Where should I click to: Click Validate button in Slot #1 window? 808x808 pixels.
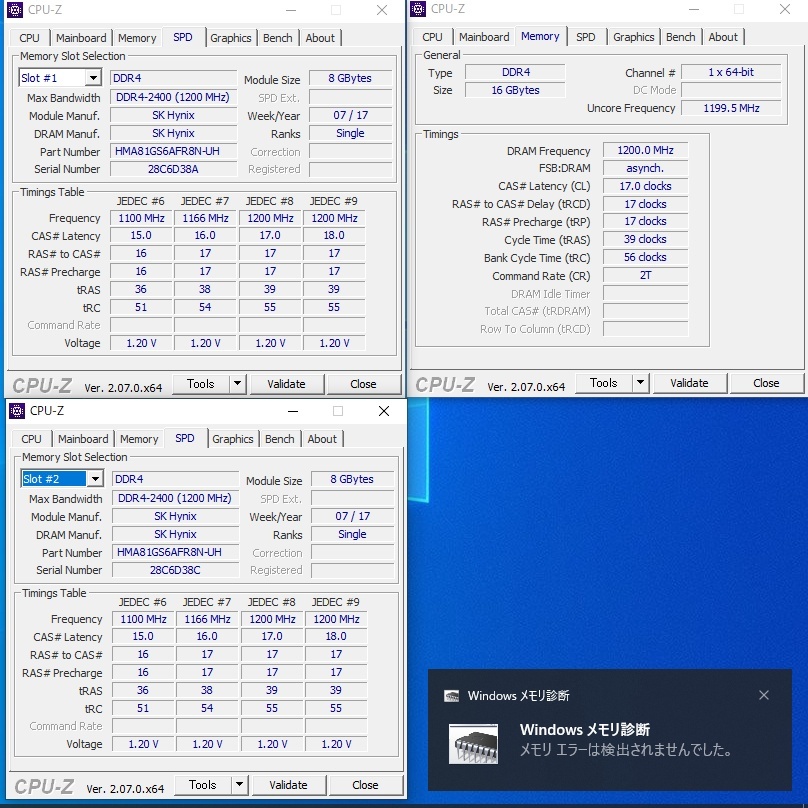287,384
